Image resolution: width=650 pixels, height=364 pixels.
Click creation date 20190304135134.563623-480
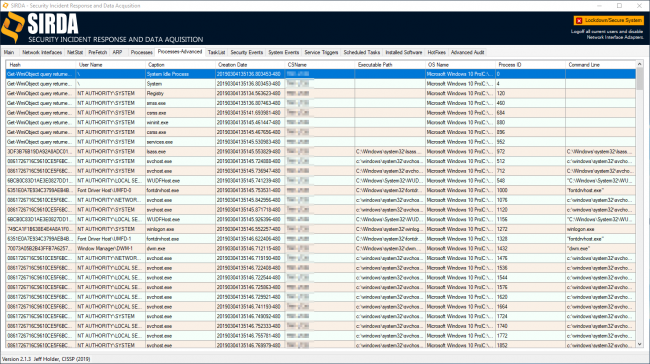tap(250, 93)
